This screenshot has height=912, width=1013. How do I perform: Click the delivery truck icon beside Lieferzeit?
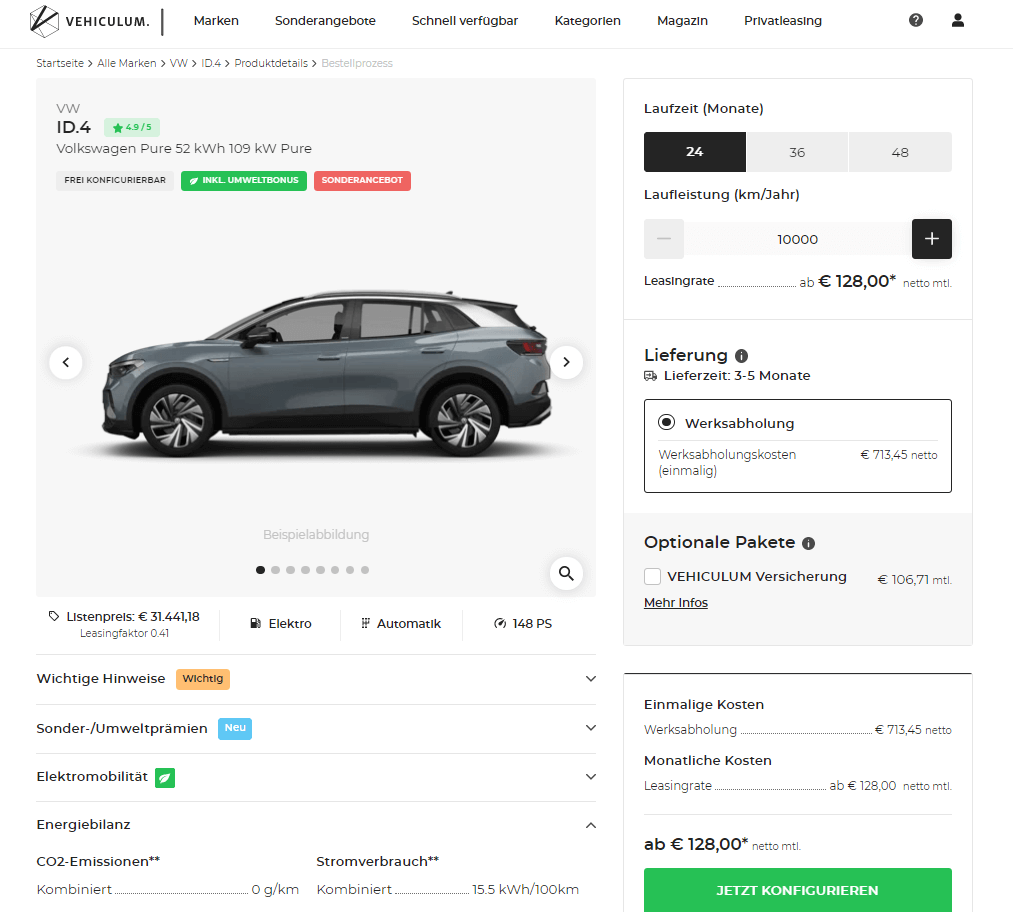click(651, 376)
